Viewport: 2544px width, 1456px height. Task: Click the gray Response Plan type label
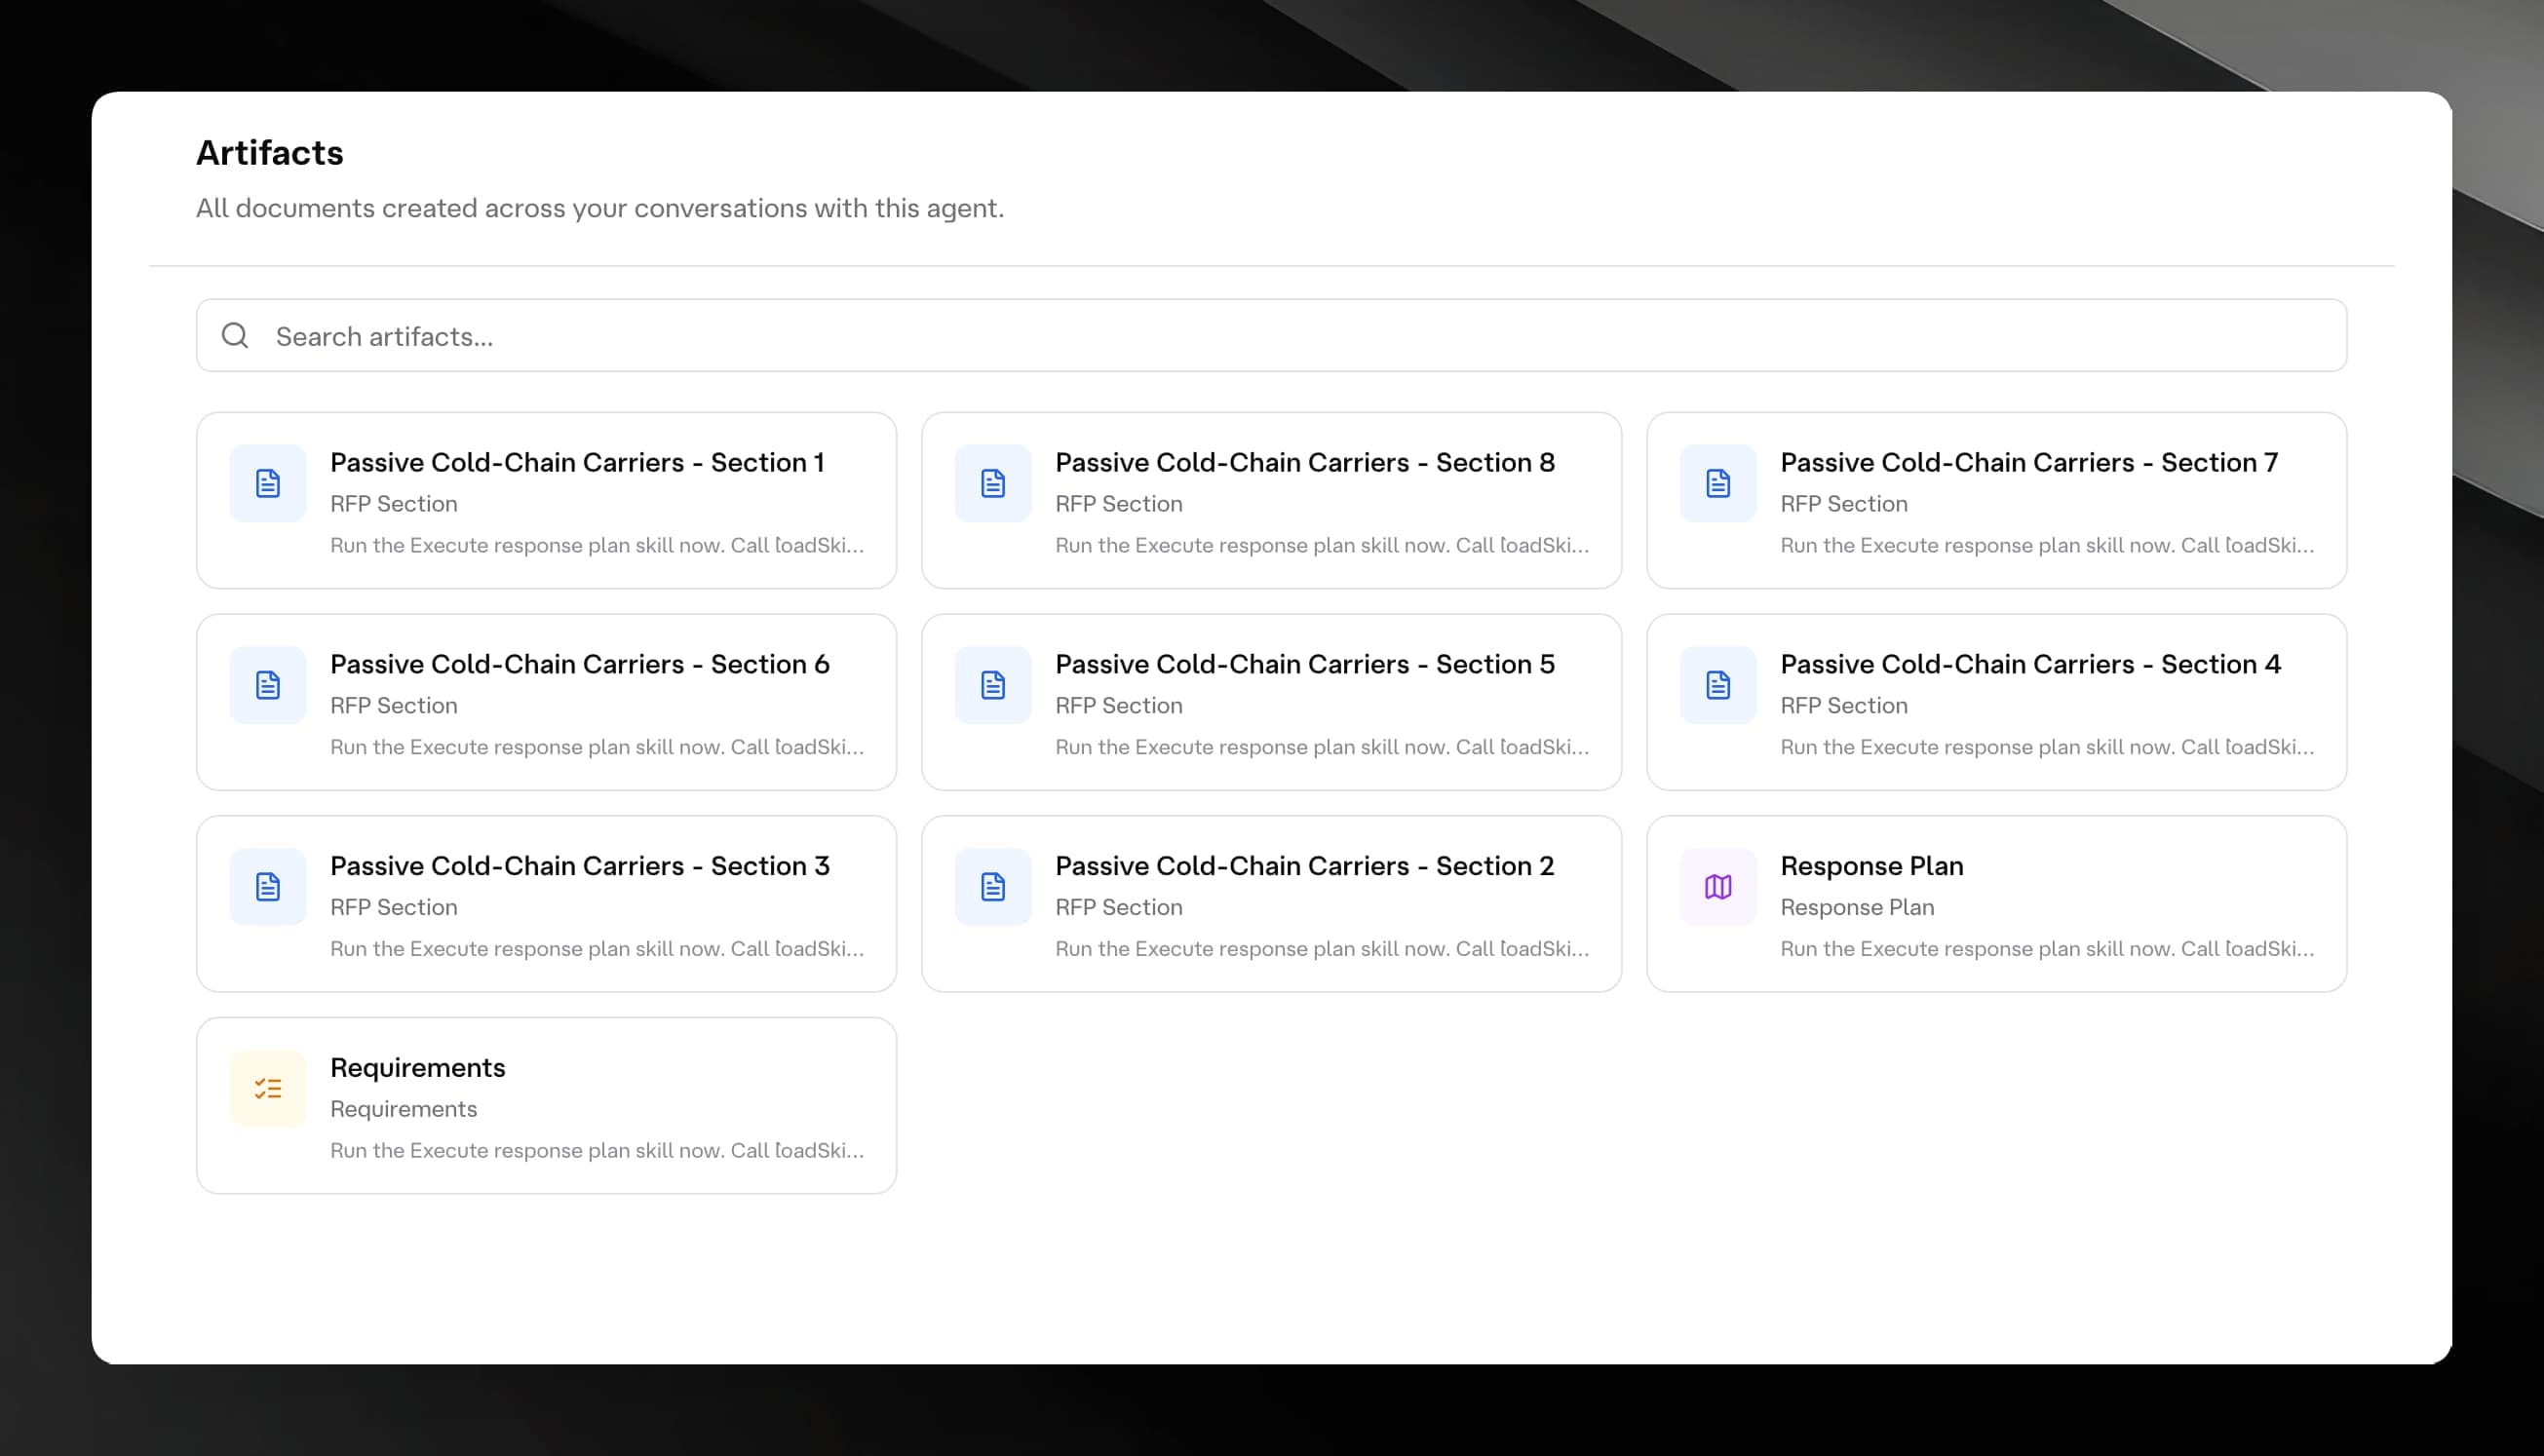pos(1857,908)
